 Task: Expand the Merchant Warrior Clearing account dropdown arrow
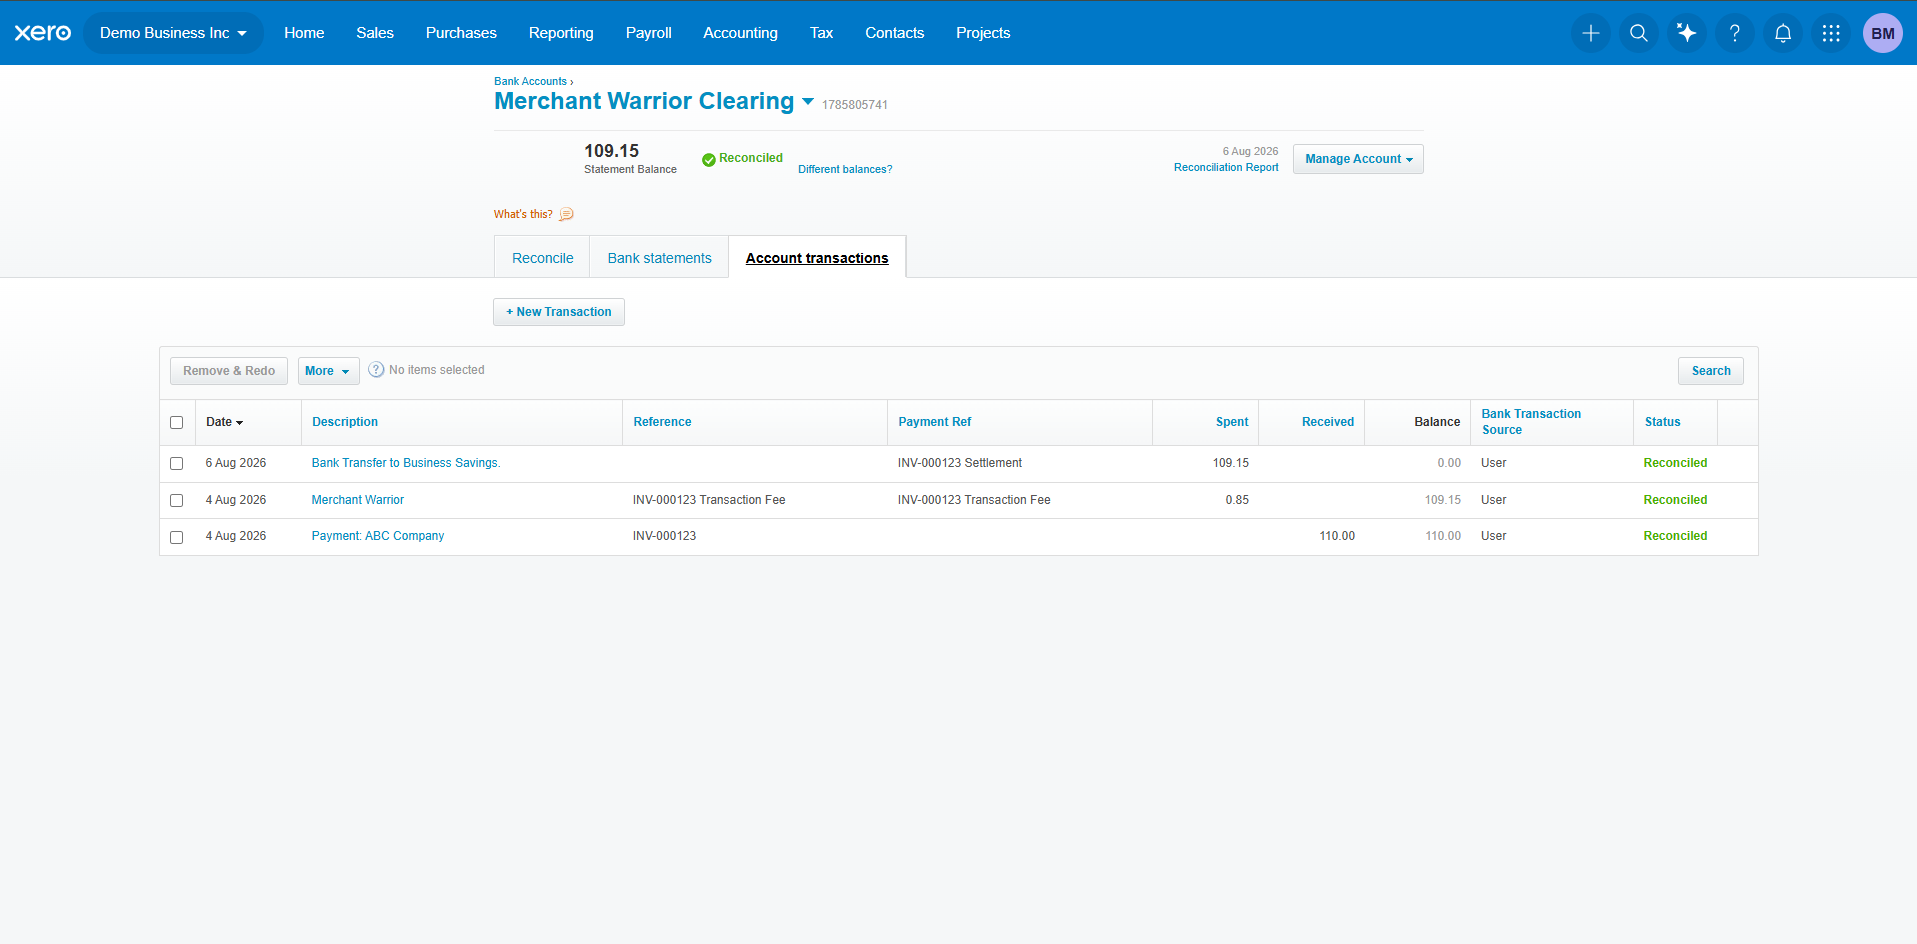tap(808, 101)
